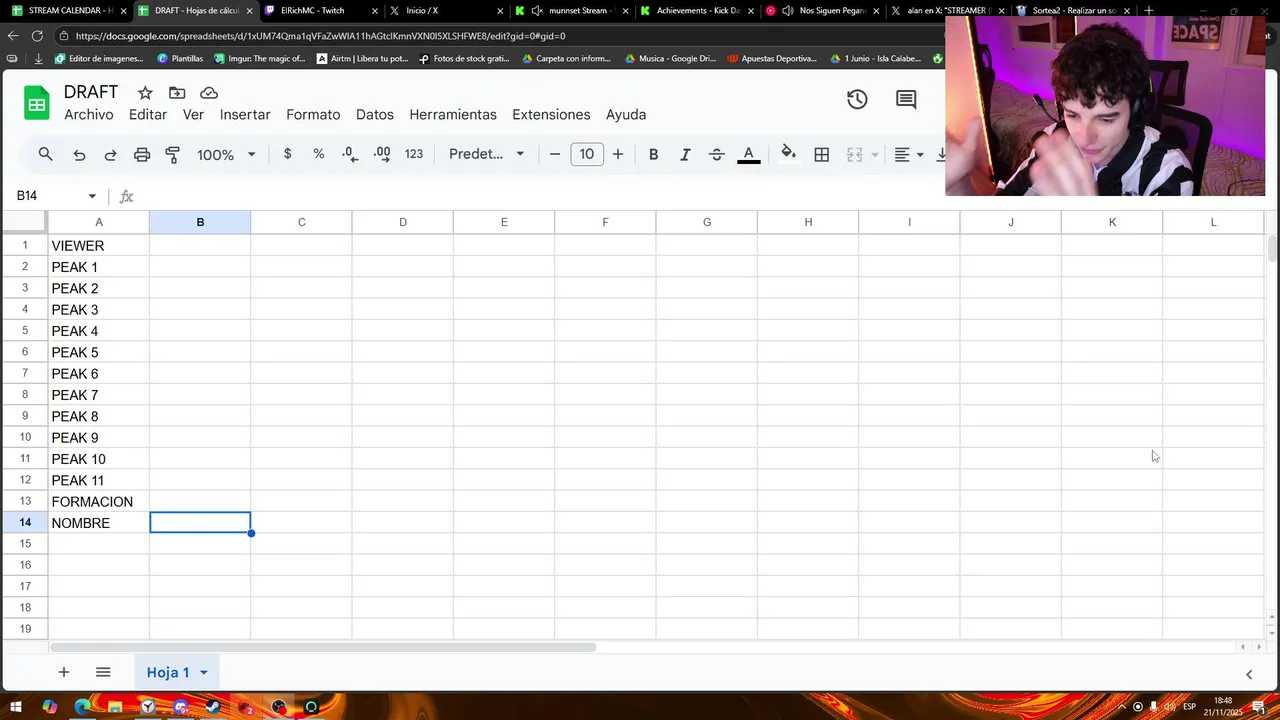Select column F header
This screenshot has height=720, width=1280.
click(605, 222)
